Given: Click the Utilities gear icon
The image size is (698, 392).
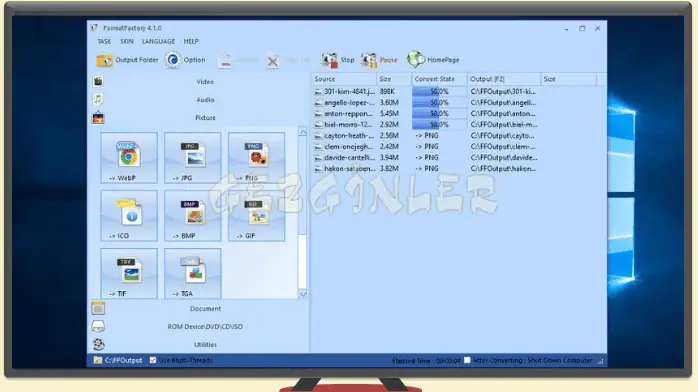Looking at the screenshot, I should pos(98,344).
